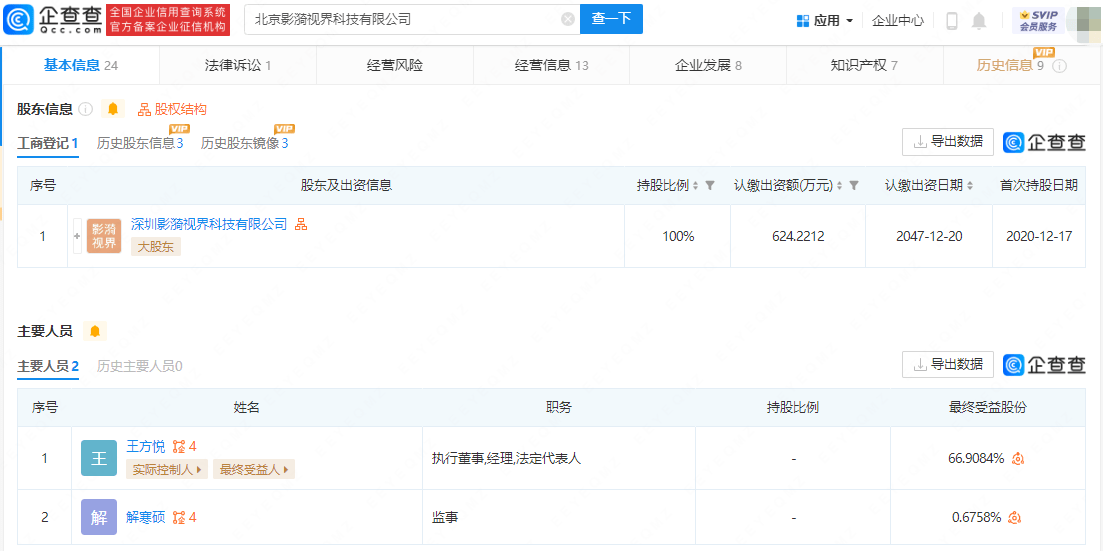Expand the 最终受益人 tag
This screenshot has width=1103, height=551.
[x=254, y=469]
